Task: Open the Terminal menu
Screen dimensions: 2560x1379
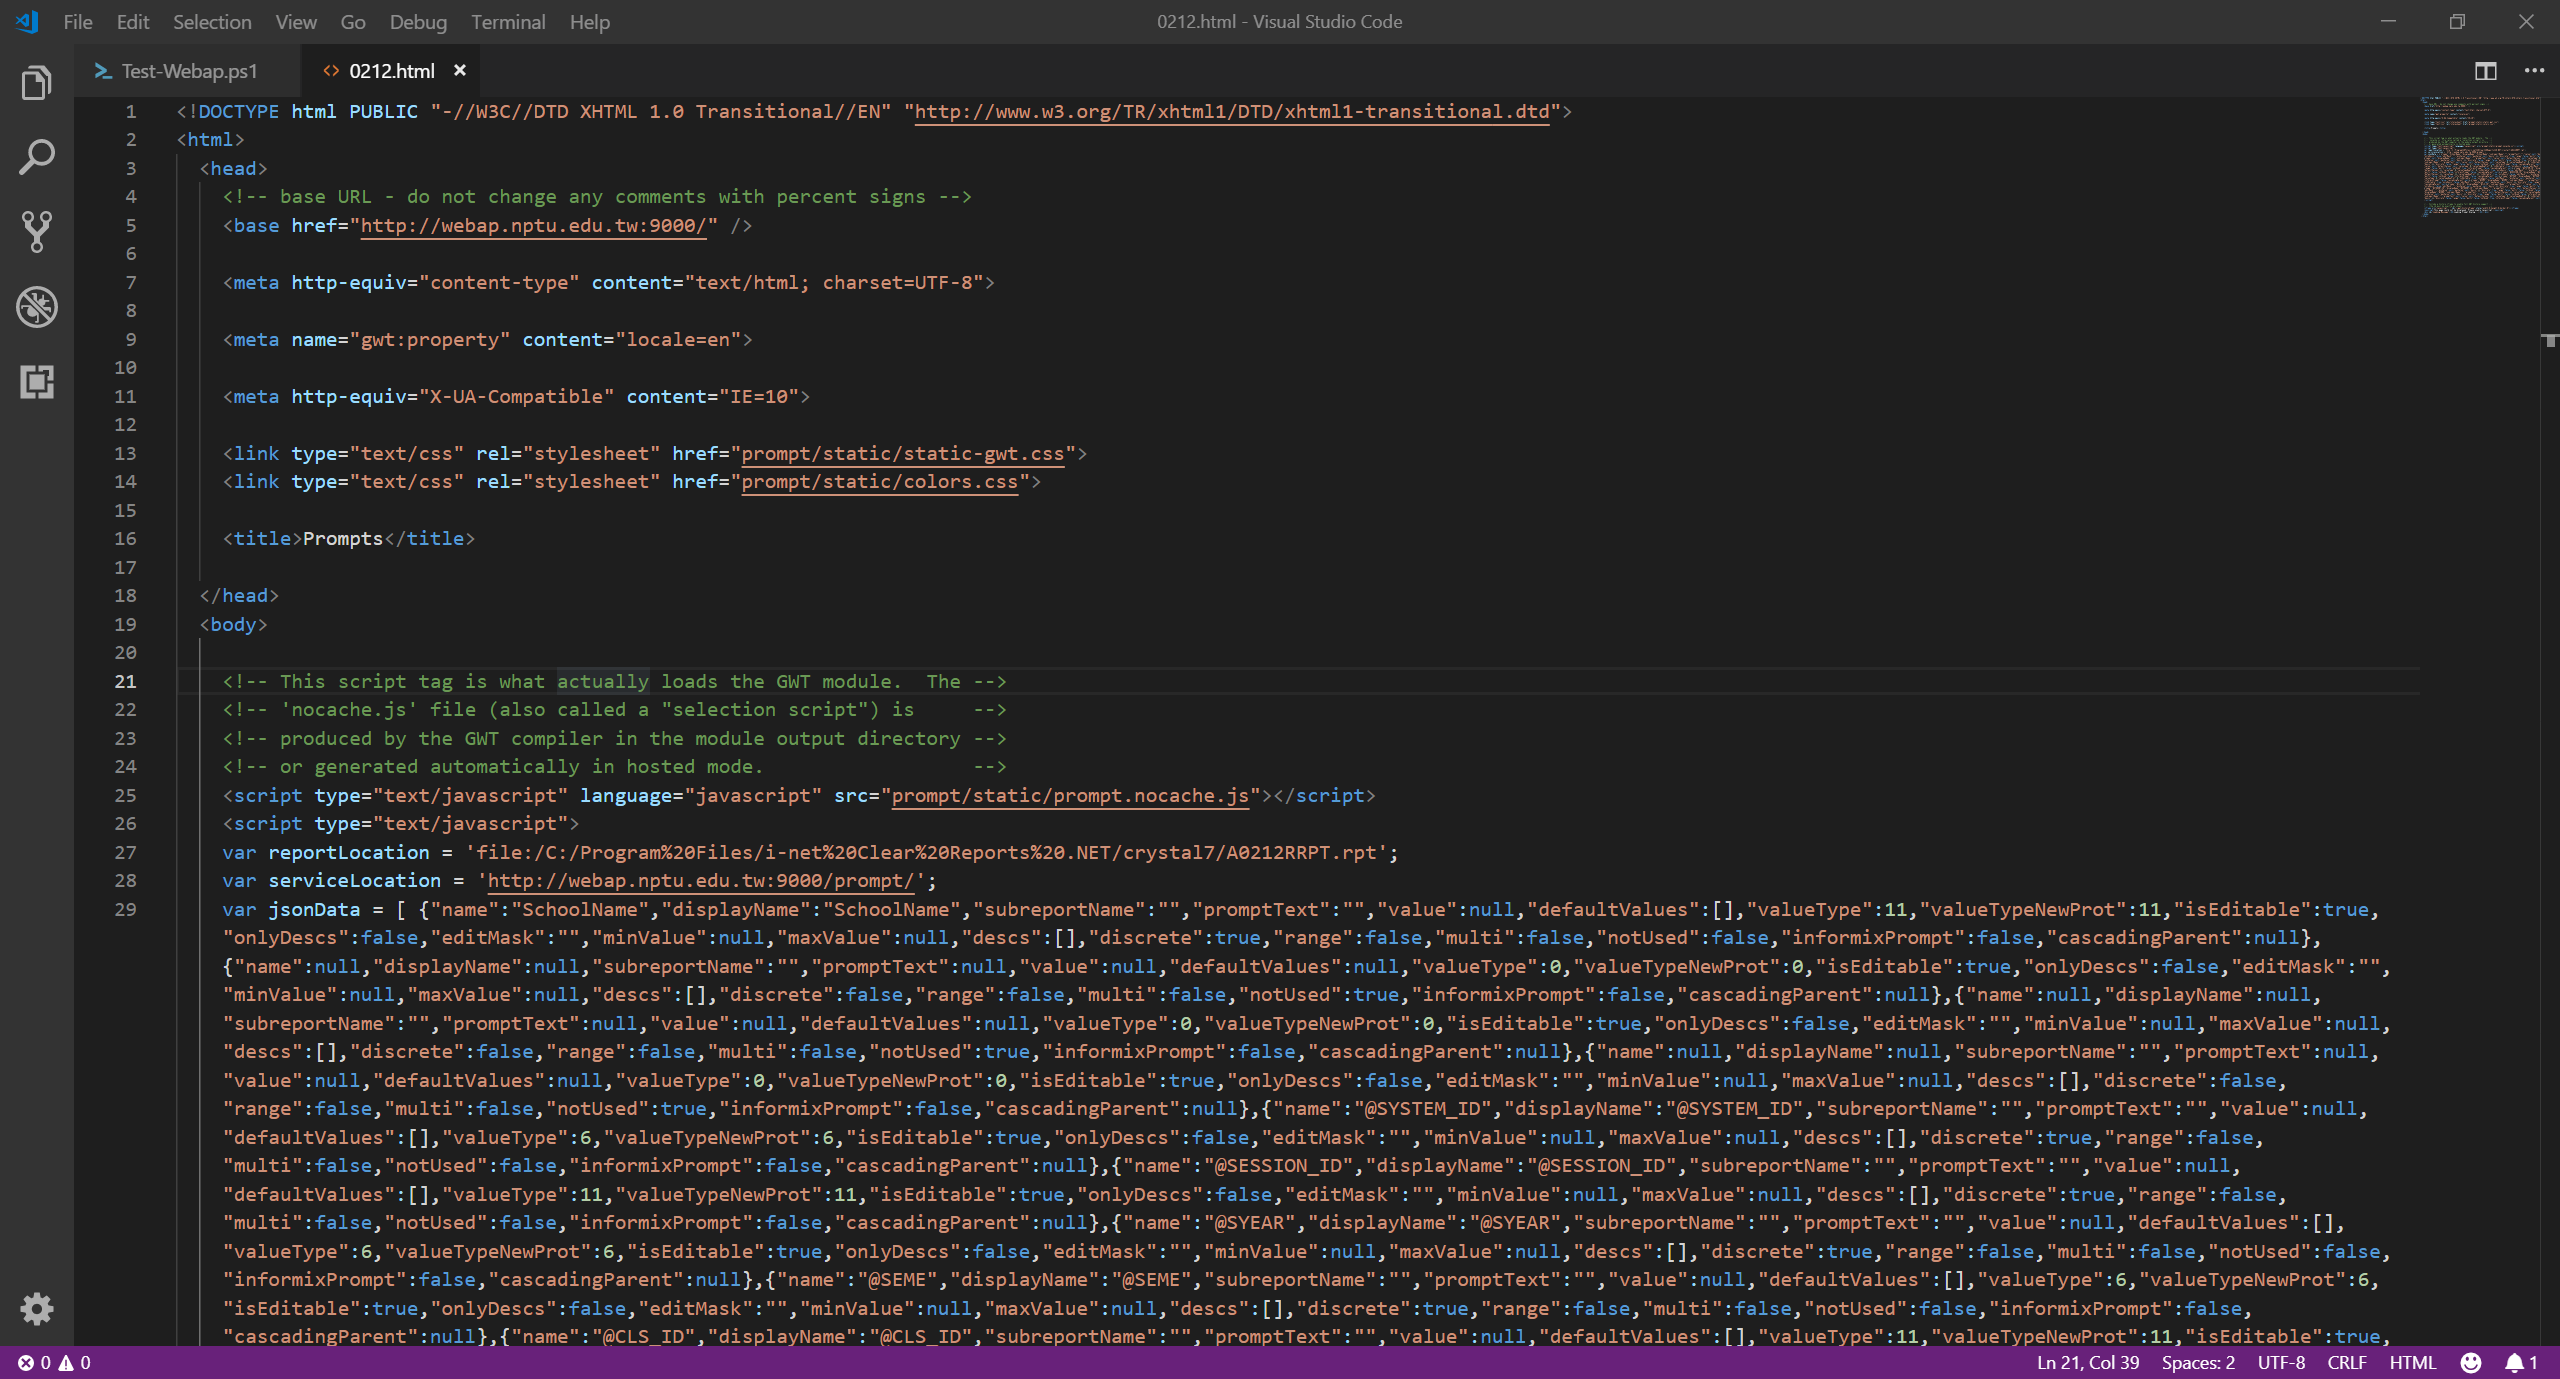Action: (x=508, y=22)
